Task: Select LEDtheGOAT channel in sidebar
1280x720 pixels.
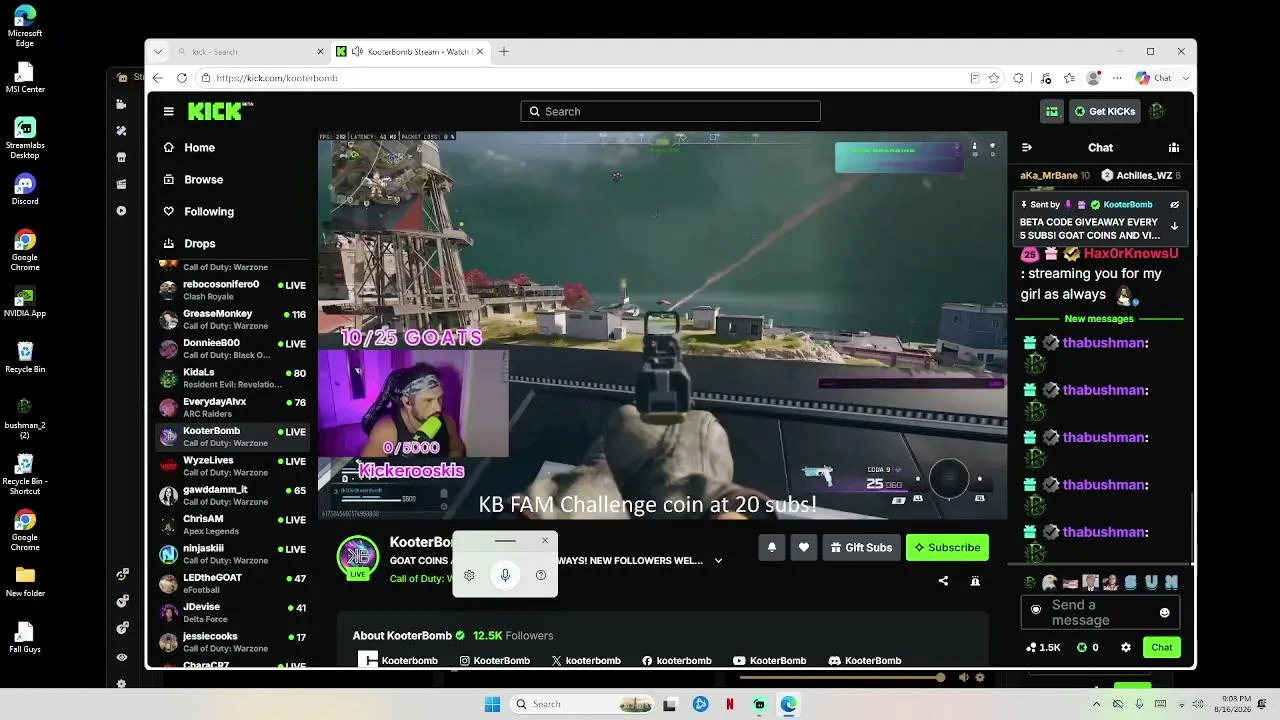Action: (x=233, y=583)
